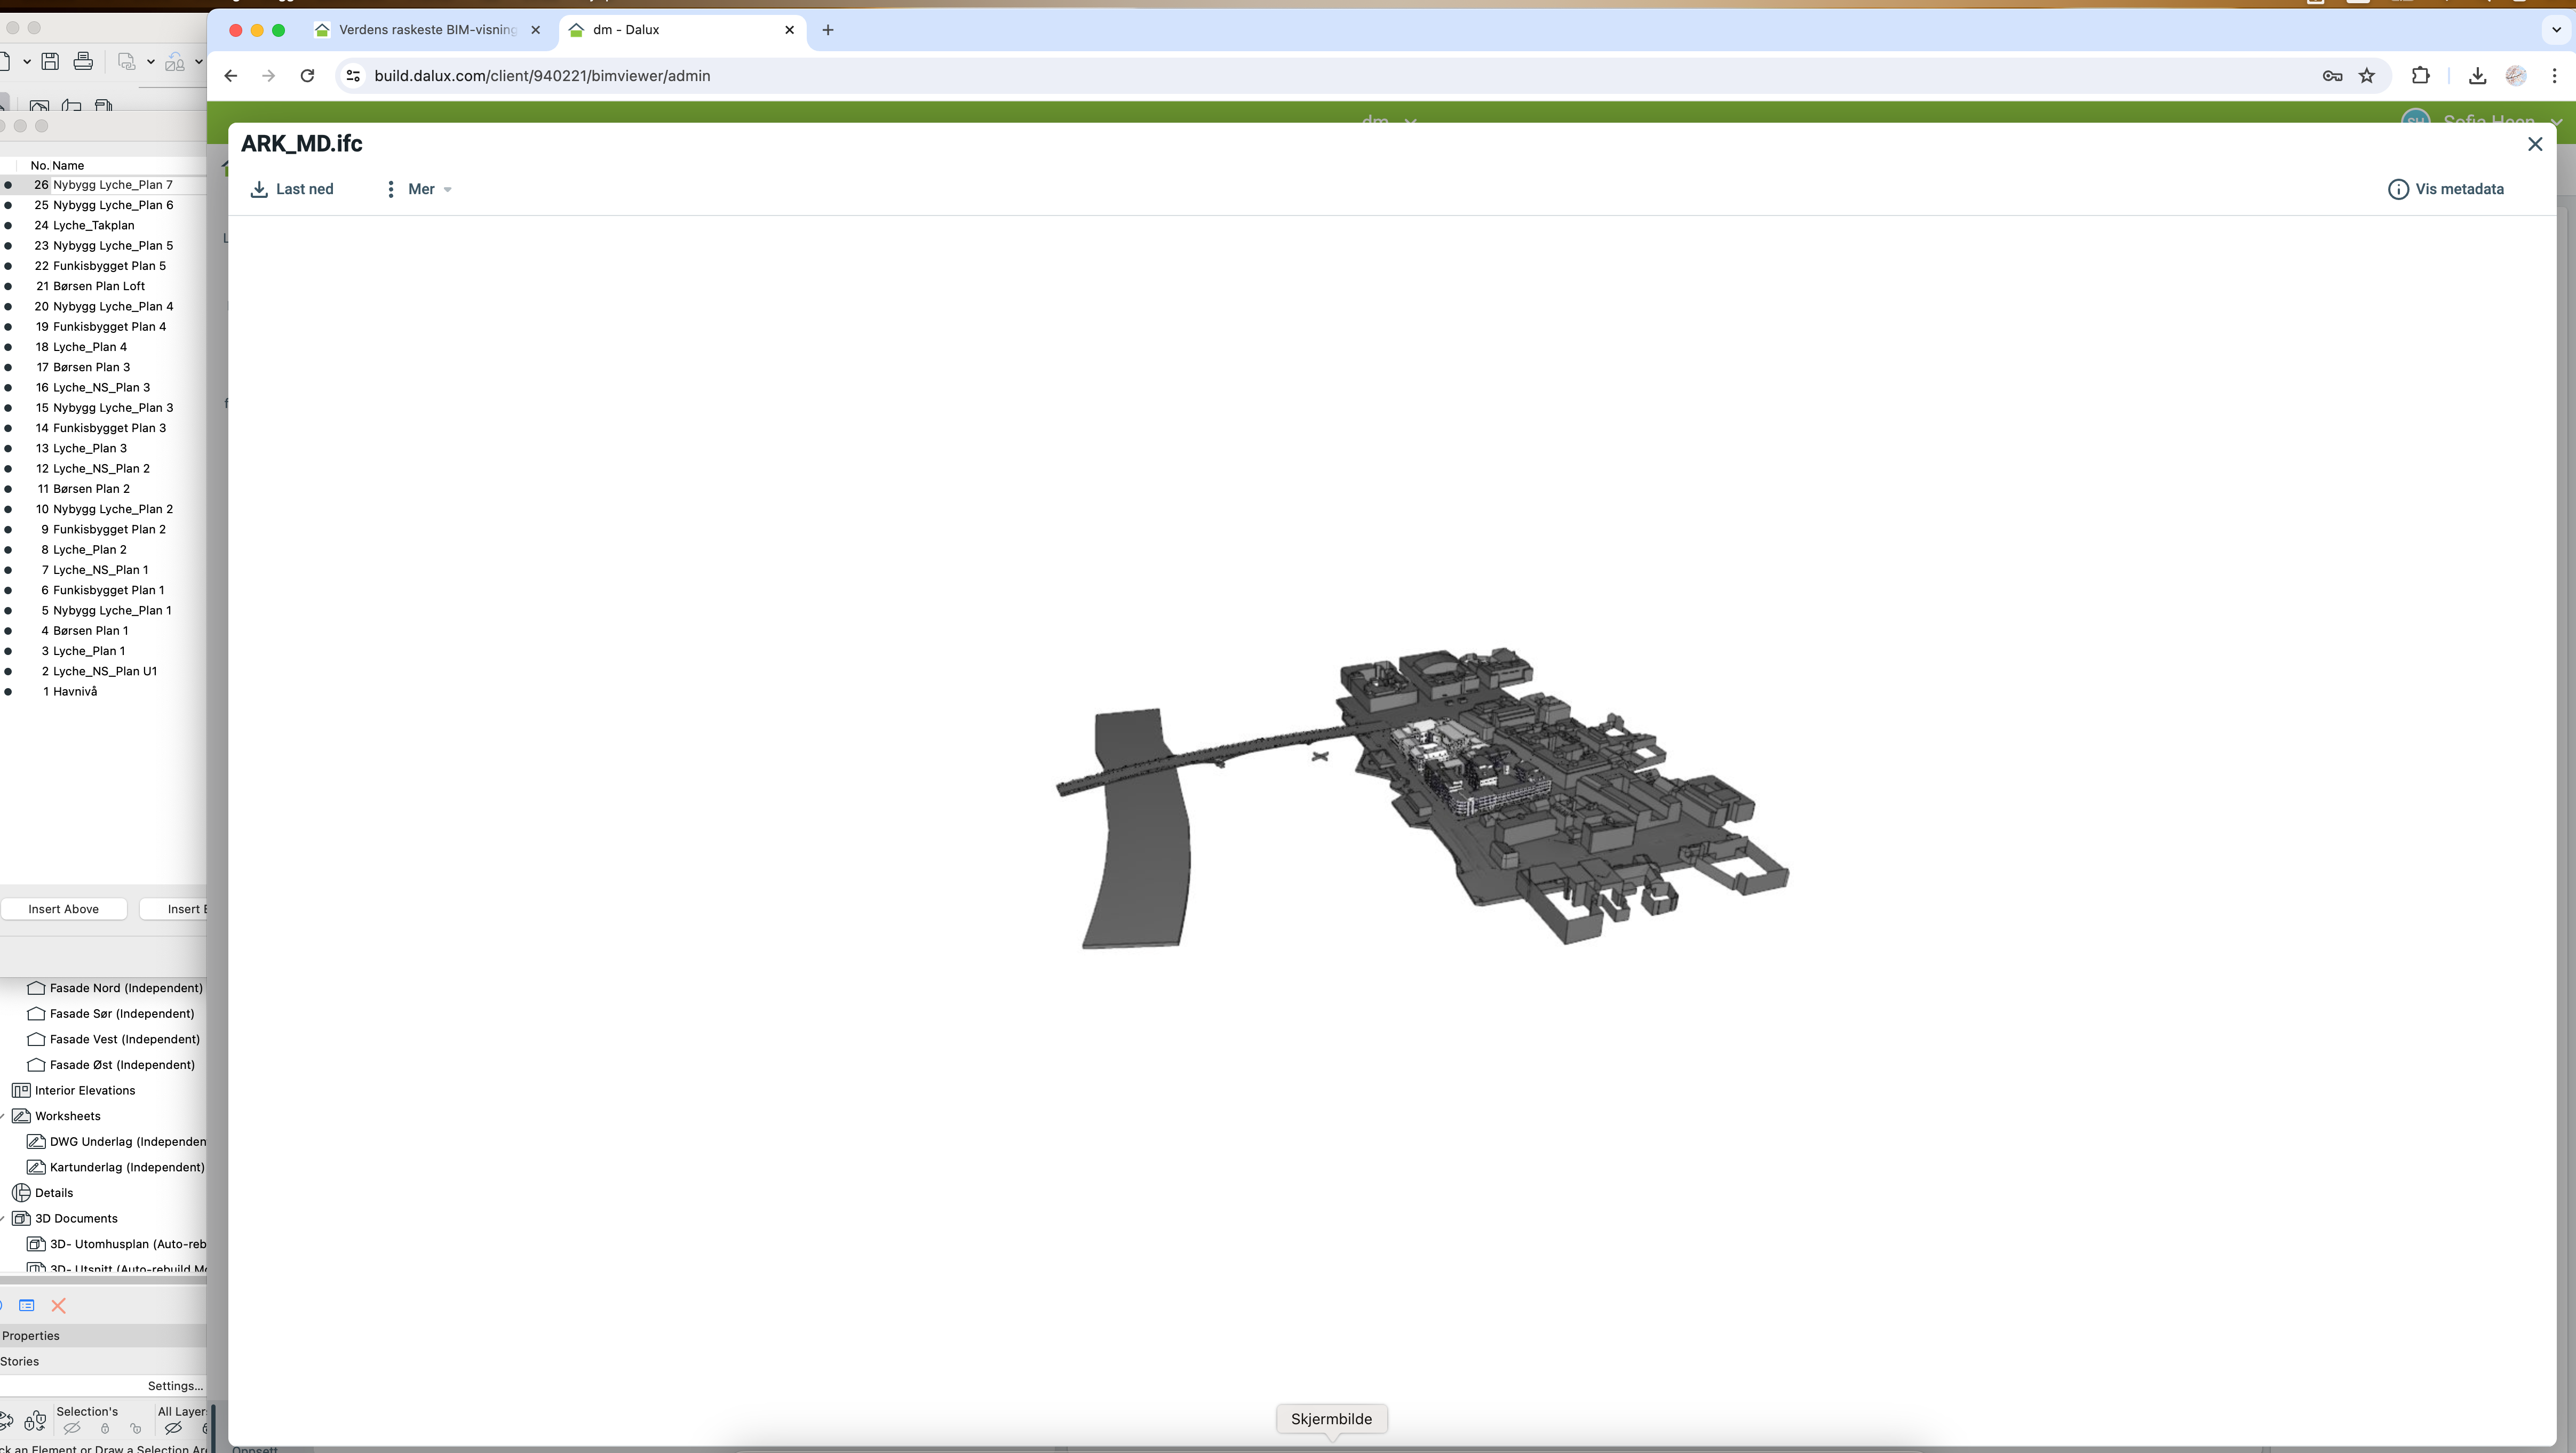The image size is (2576, 1453).
Task: Open the Mer dropdown menu
Action: coord(421,189)
